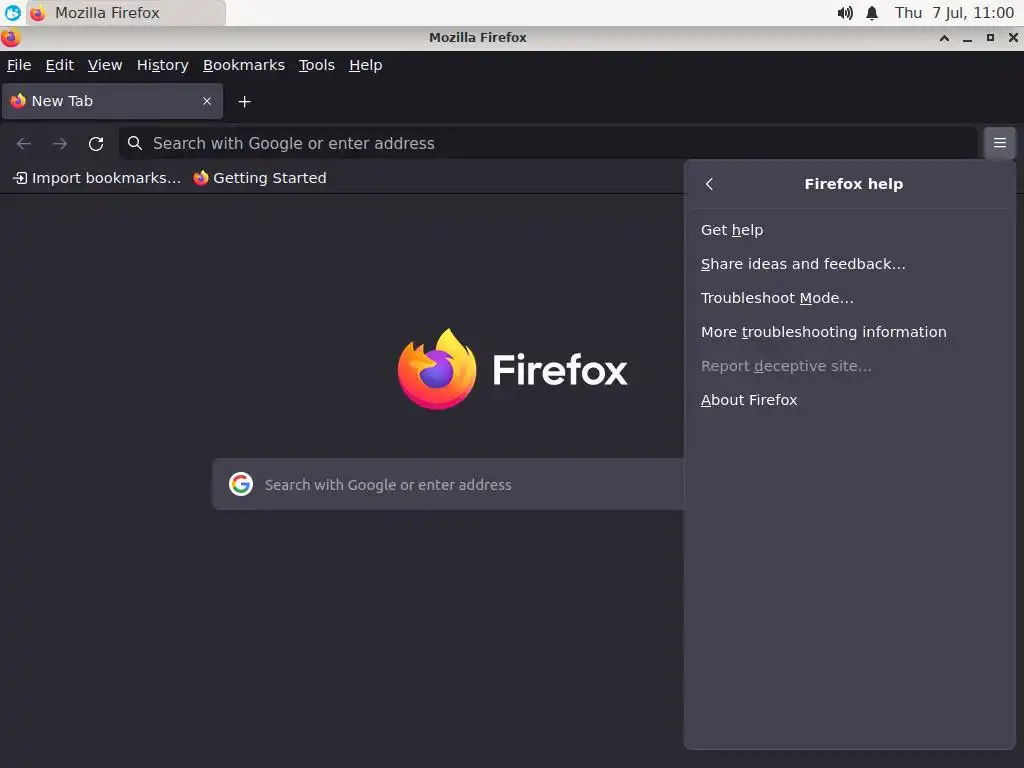
Task: Click Mozilla Firefox taskbar button
Action: 127,13
